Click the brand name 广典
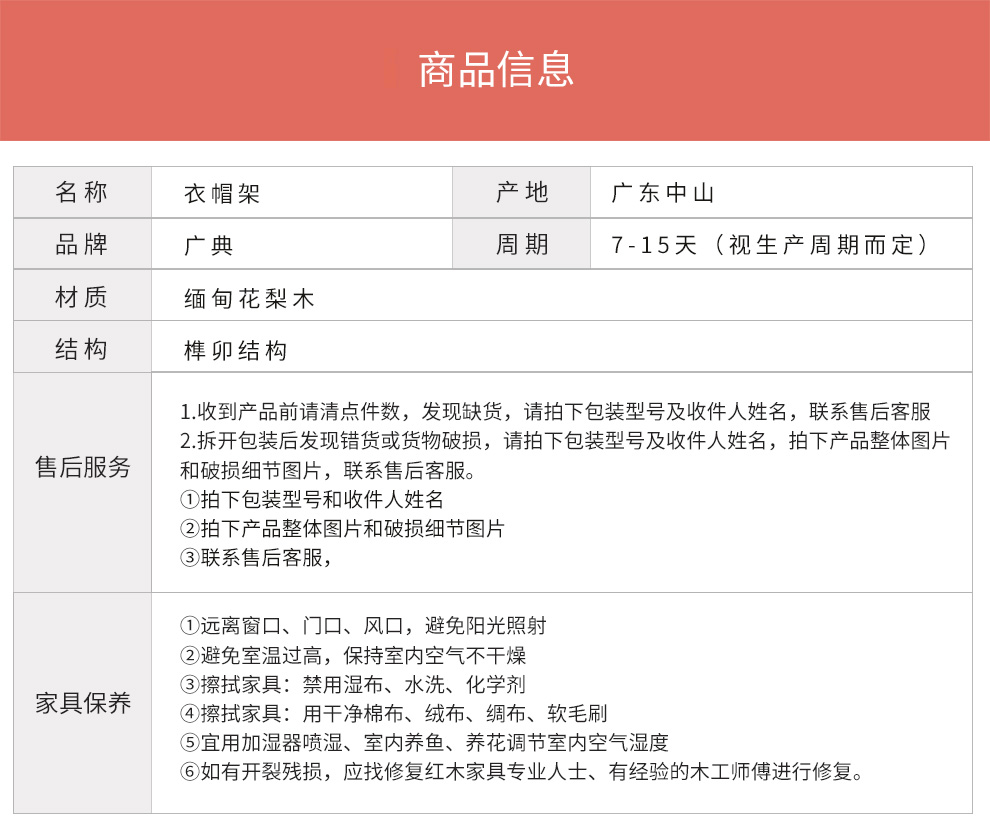Screen dimensions: 990x831 click(x=209, y=245)
